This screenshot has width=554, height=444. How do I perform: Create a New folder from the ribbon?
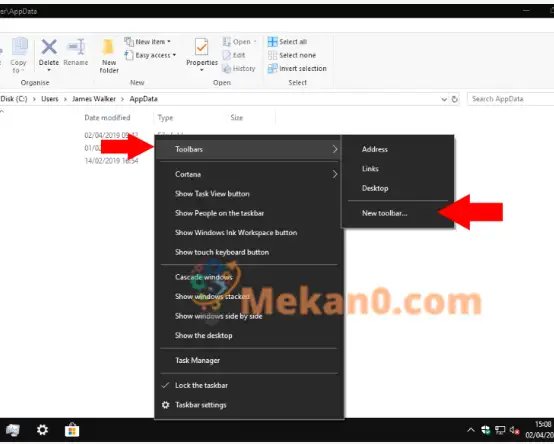[108, 56]
